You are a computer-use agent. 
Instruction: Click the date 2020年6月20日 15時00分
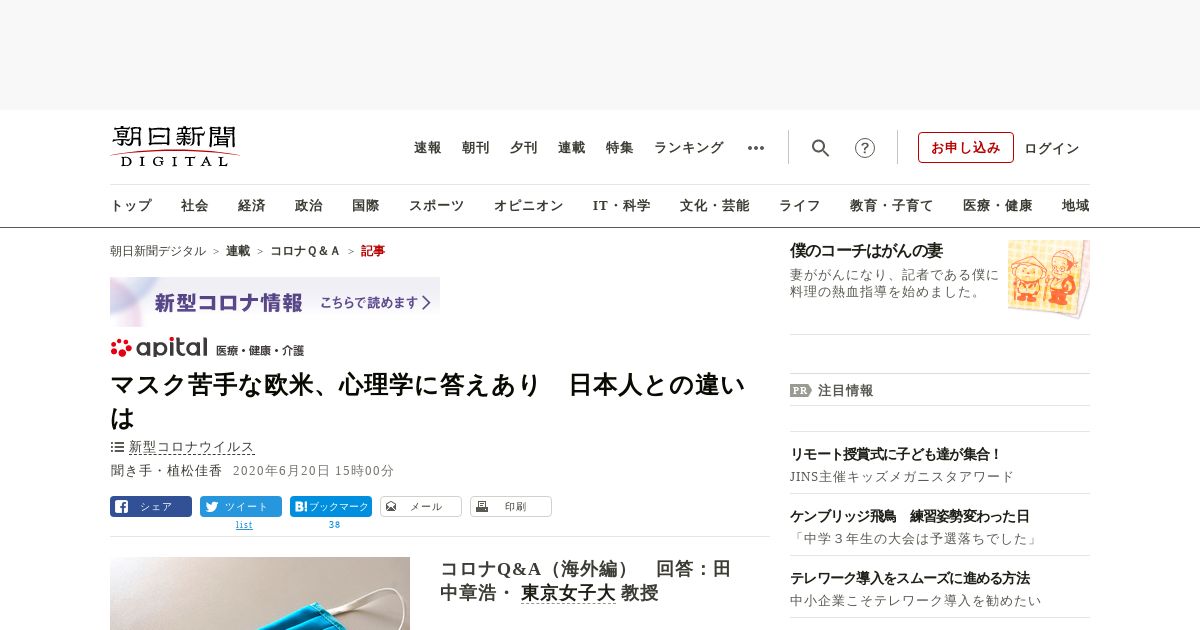(313, 470)
